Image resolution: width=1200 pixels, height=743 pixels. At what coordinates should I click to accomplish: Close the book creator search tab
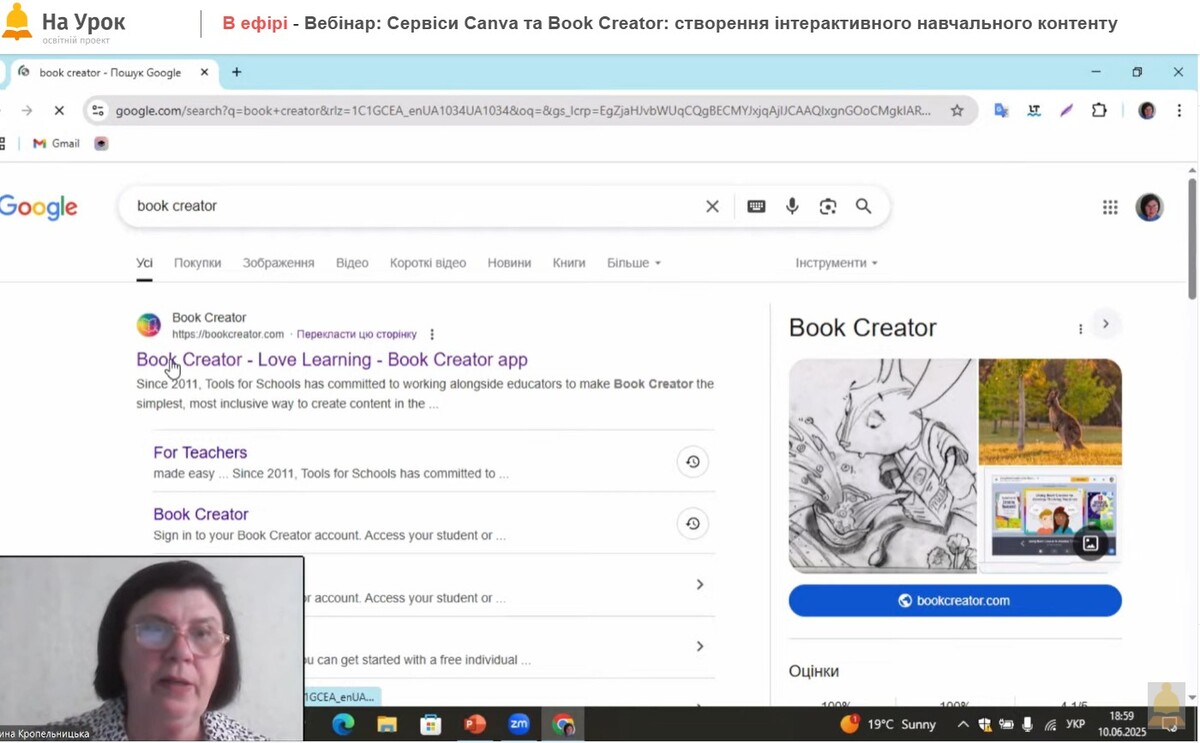[204, 72]
